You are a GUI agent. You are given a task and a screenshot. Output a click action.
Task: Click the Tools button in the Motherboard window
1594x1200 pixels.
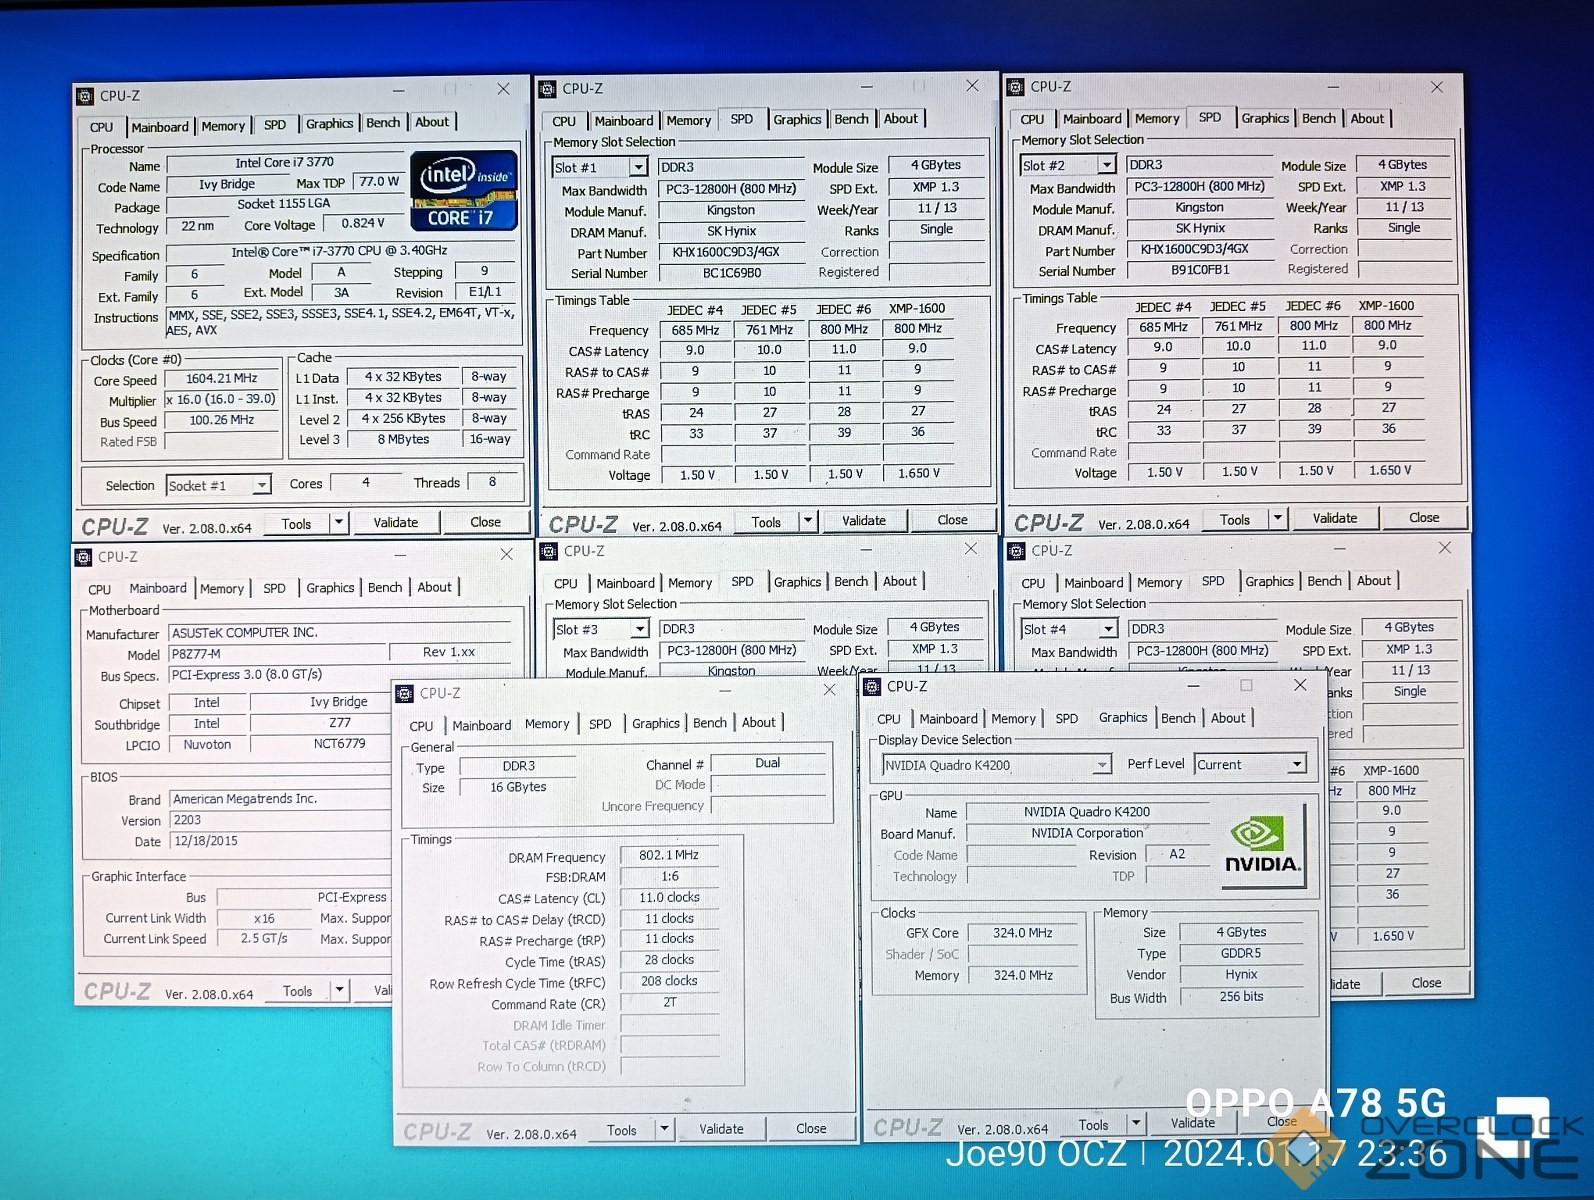click(297, 991)
